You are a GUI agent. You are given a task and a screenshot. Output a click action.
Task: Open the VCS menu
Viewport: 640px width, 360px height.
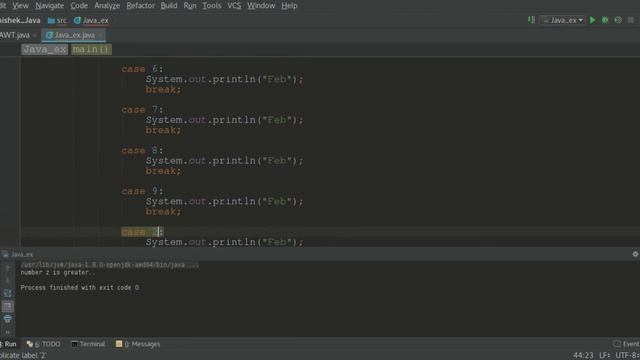234,6
